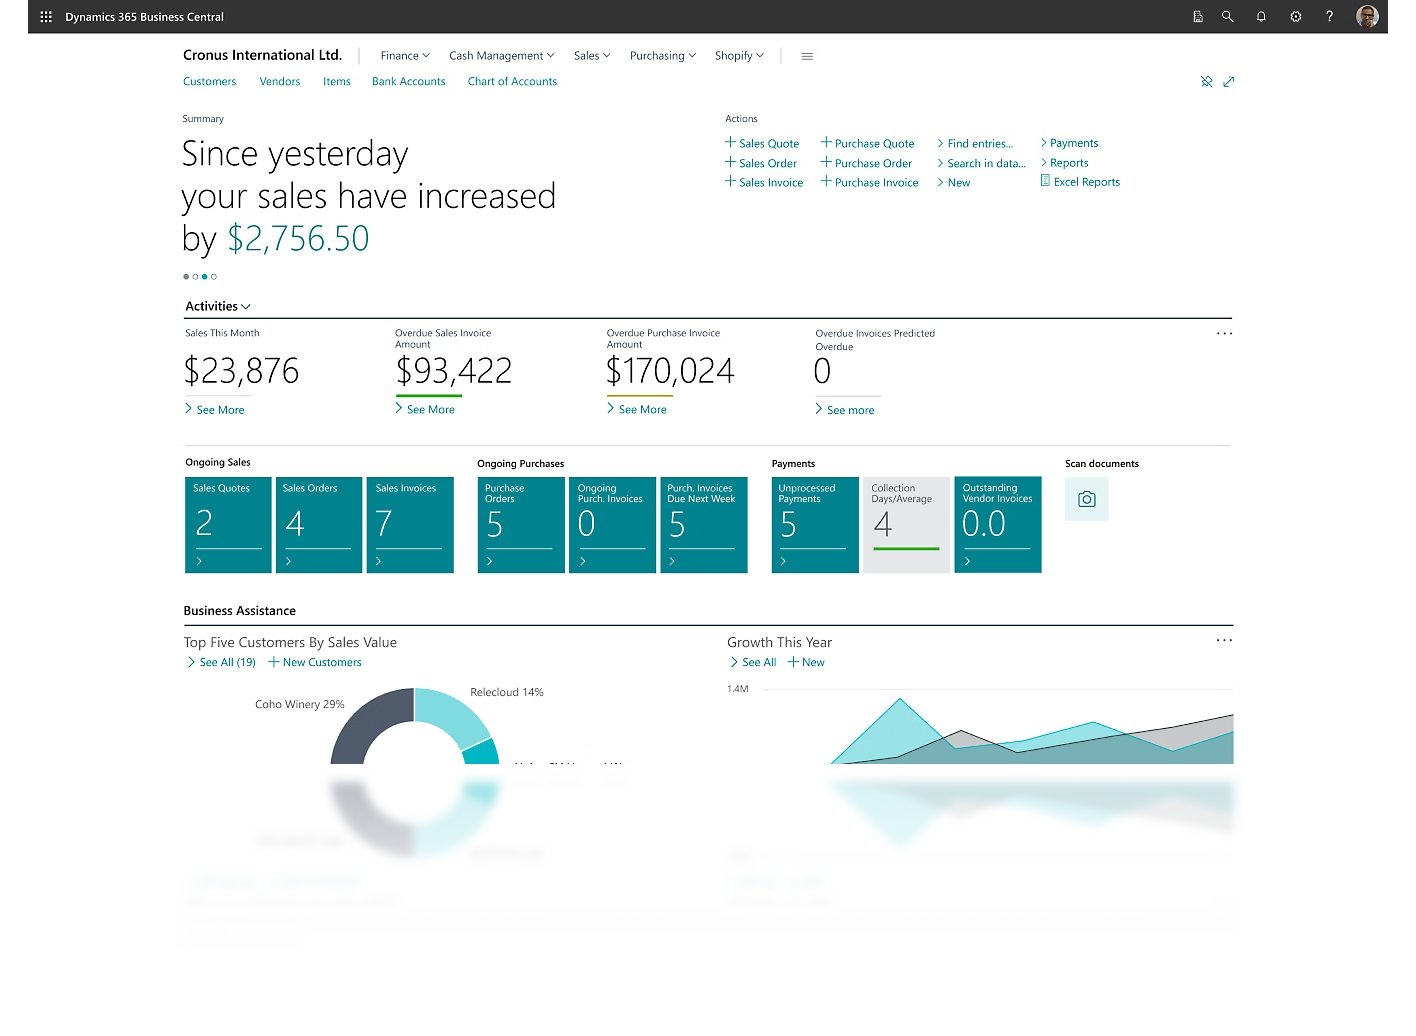Click the expand page arrows icon
This screenshot has width=1416, height=1036.
point(1228,82)
